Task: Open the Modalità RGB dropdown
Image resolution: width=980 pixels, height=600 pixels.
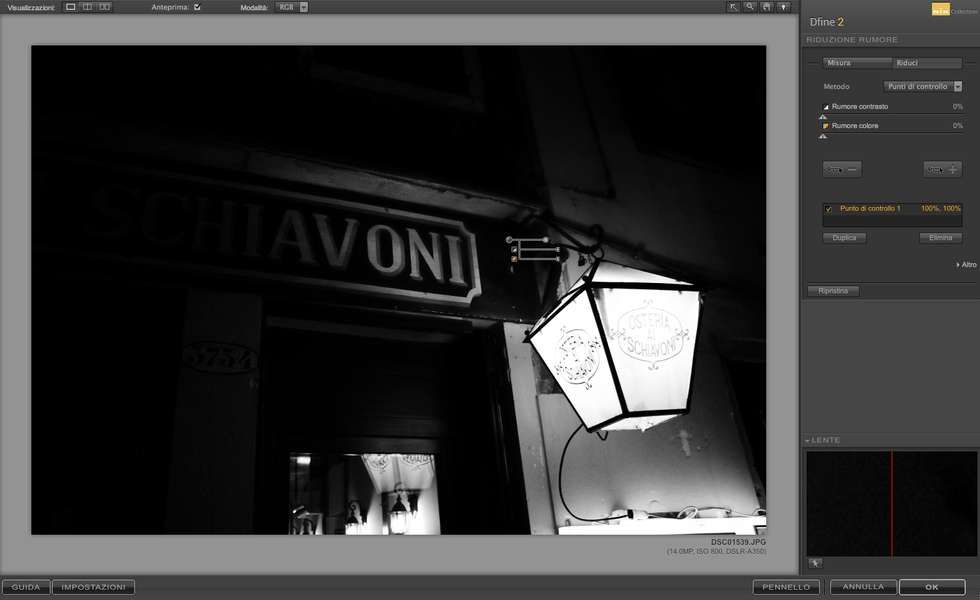Action: click(292, 8)
